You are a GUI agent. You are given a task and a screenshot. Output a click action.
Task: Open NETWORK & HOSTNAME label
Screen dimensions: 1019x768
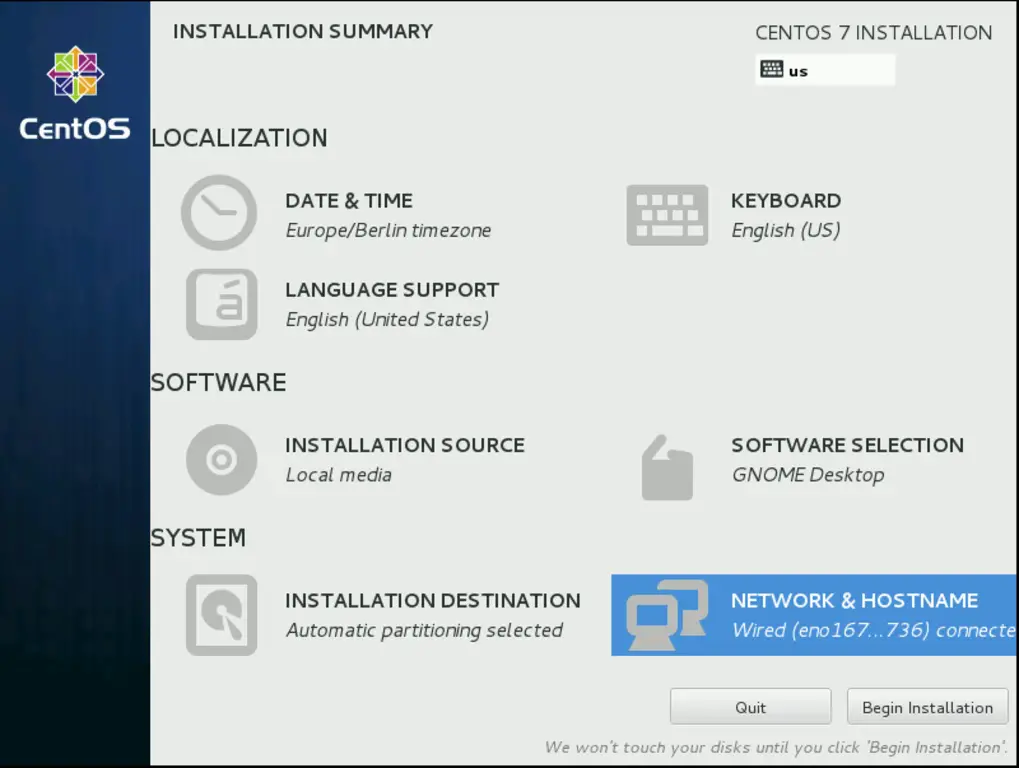coord(855,600)
